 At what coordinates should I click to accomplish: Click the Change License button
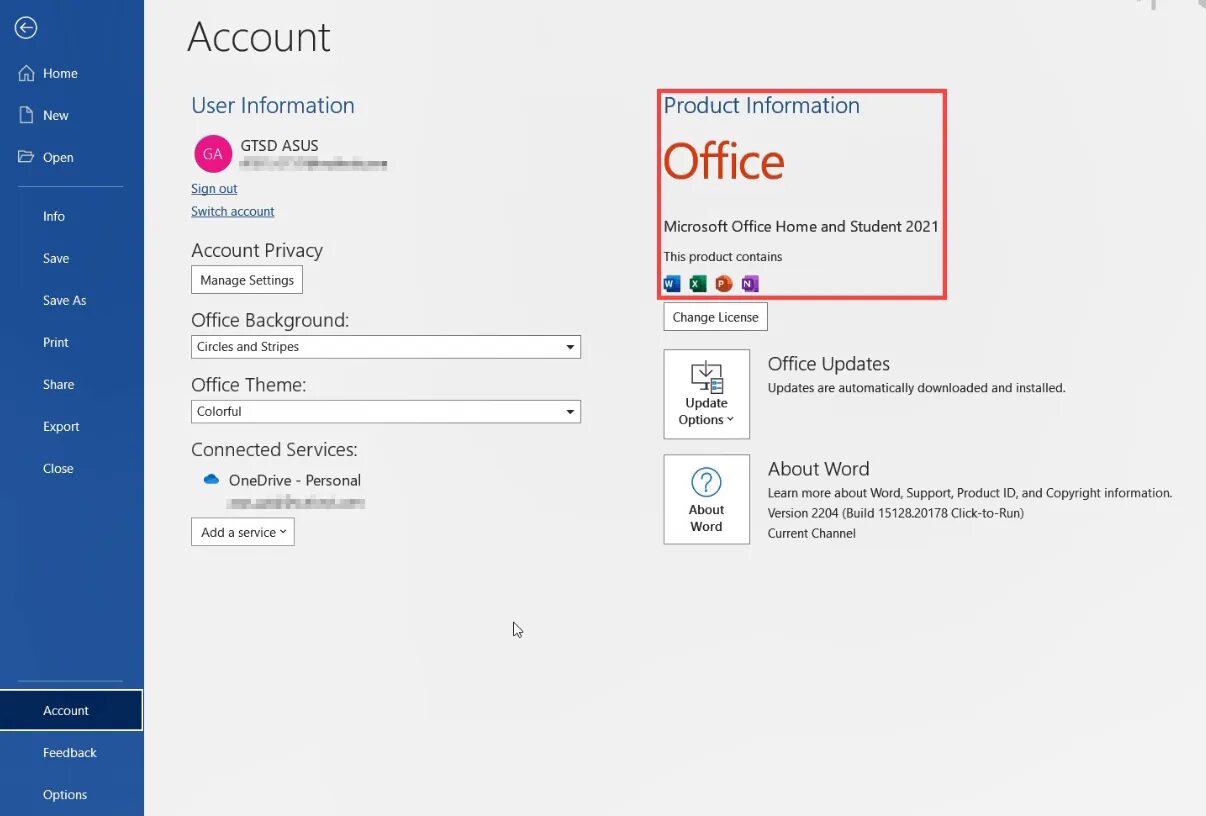(x=716, y=317)
